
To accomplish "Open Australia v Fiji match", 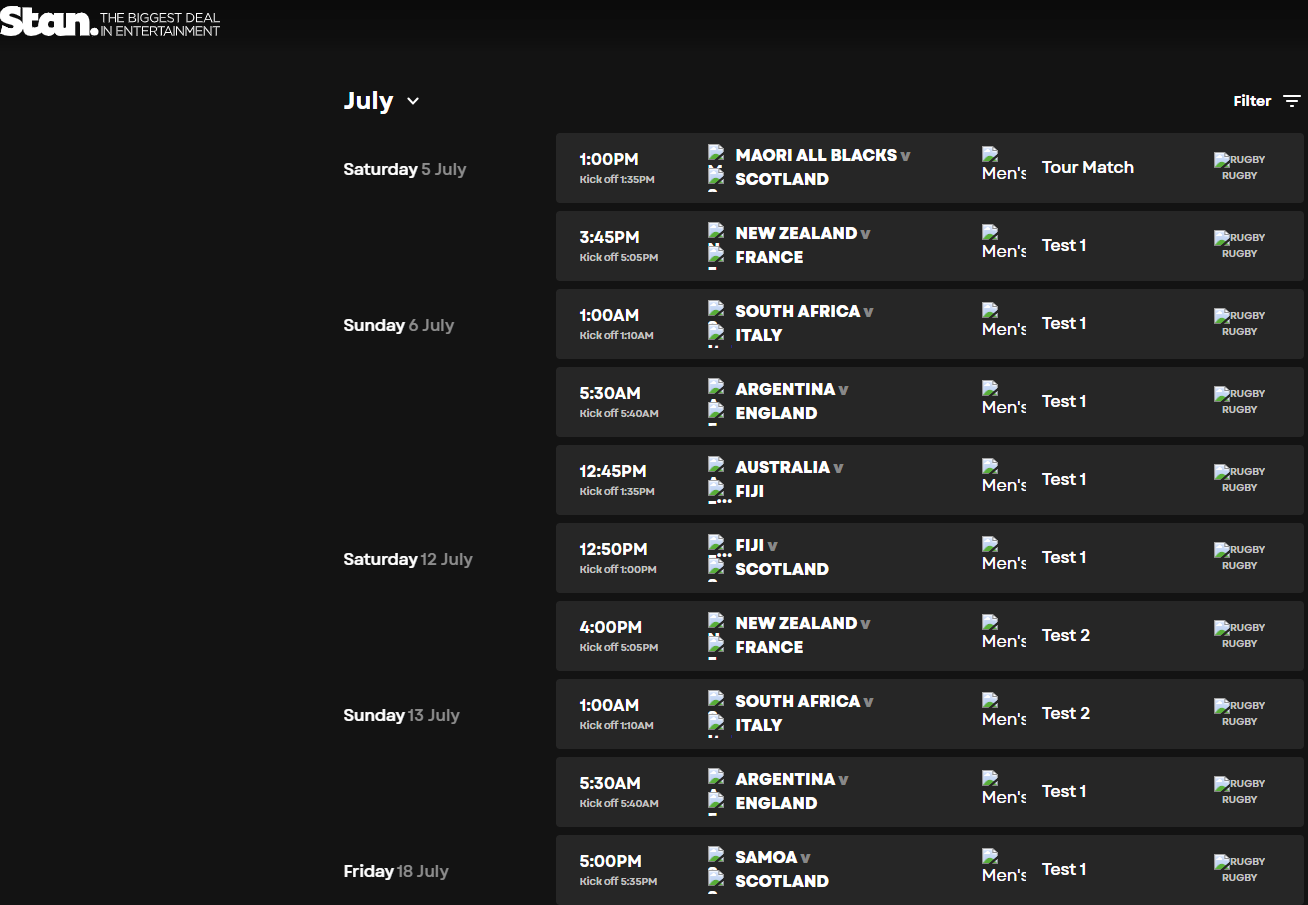I will click(930, 480).
